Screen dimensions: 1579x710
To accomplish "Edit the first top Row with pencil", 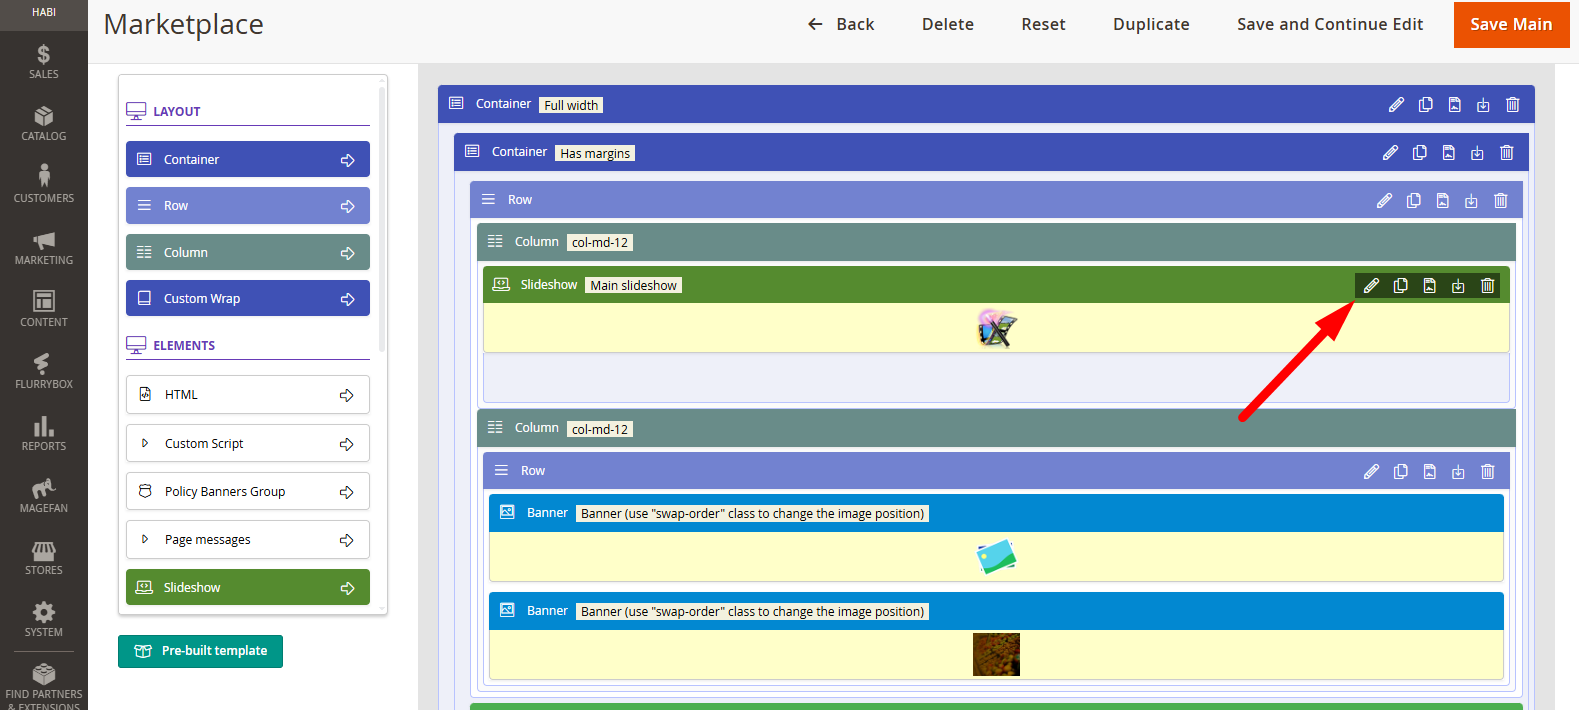I will coord(1384,201).
